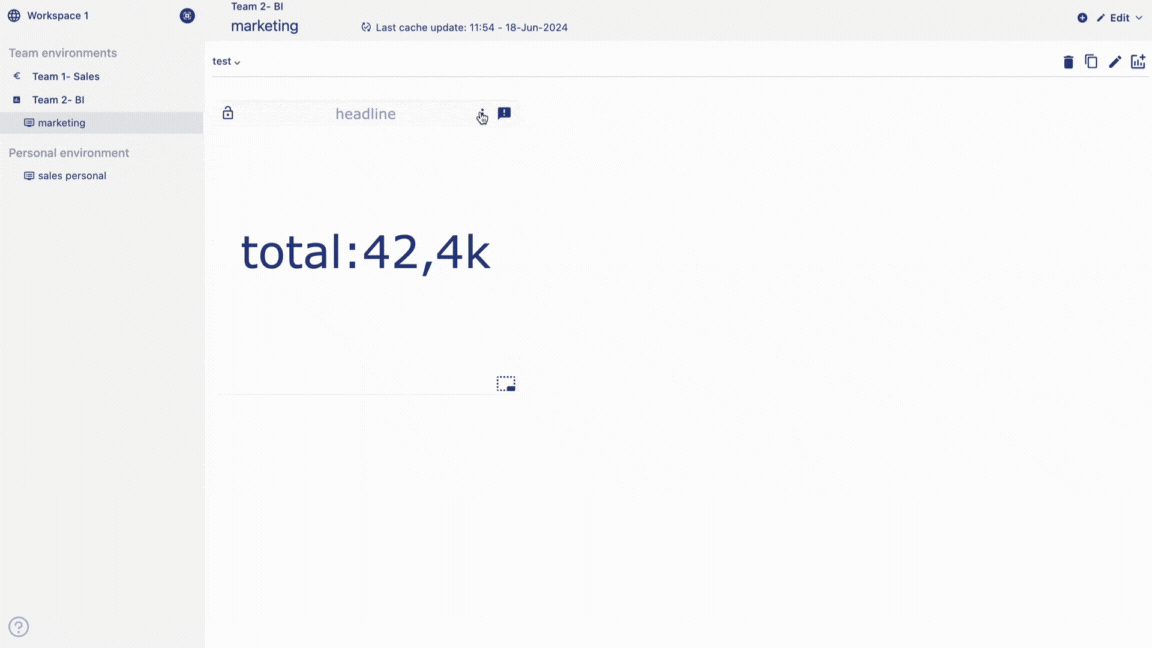Open the help question mark icon
This screenshot has height=648, width=1152.
click(19, 627)
